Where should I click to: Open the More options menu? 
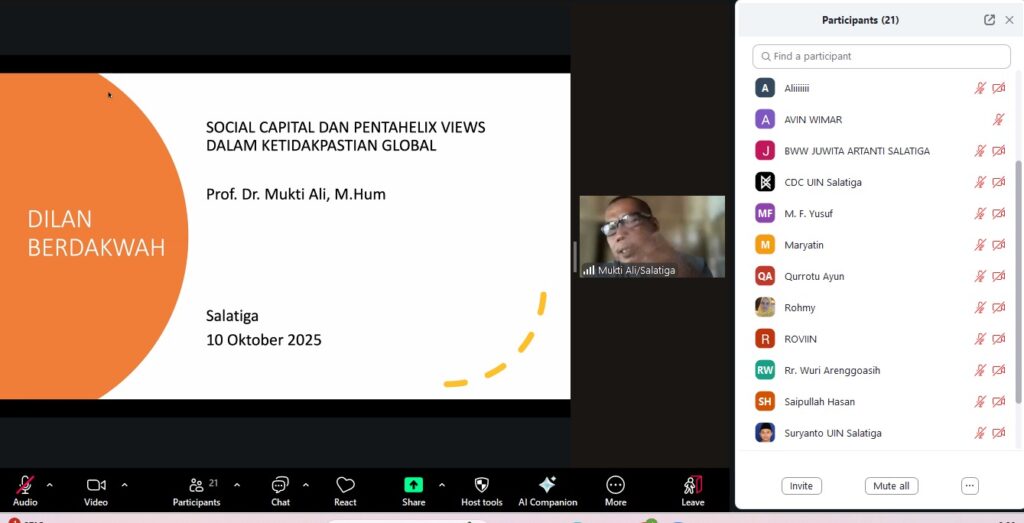pyautogui.click(x=615, y=486)
